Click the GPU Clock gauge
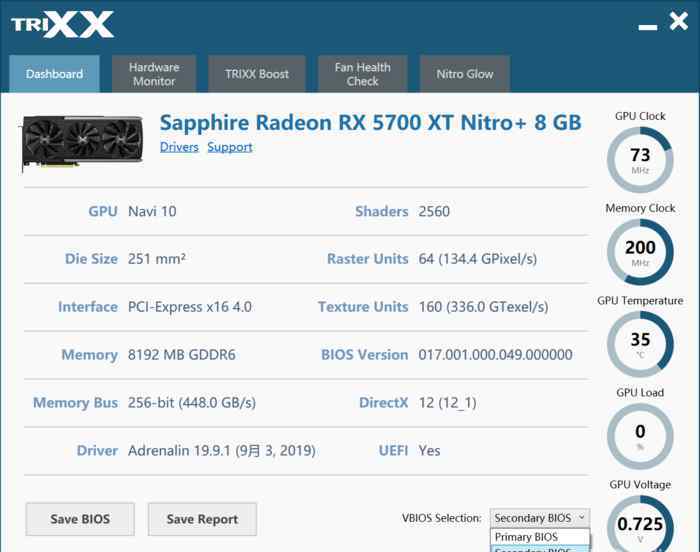This screenshot has width=700, height=552. click(x=640, y=160)
